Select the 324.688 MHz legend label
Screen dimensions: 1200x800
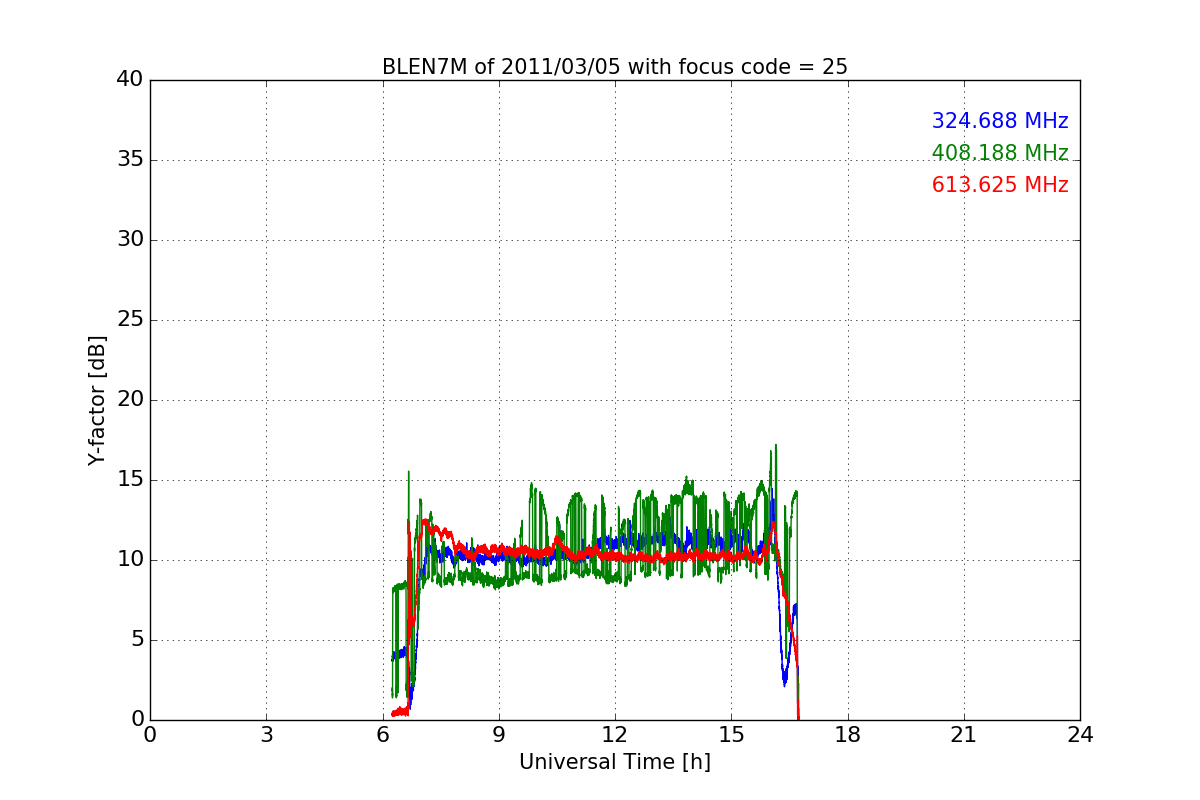pyautogui.click(x=1000, y=121)
